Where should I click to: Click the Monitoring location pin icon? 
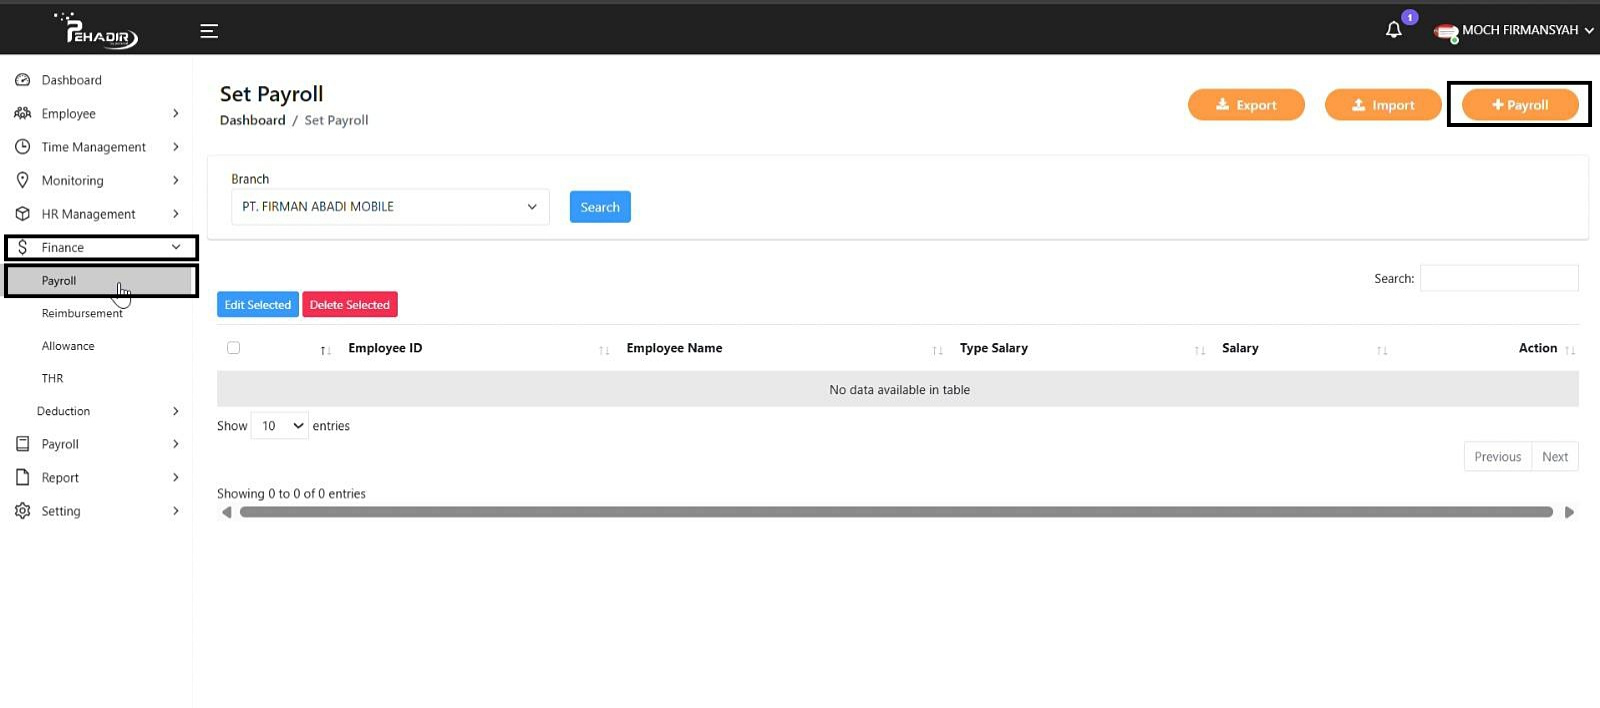[x=22, y=180]
